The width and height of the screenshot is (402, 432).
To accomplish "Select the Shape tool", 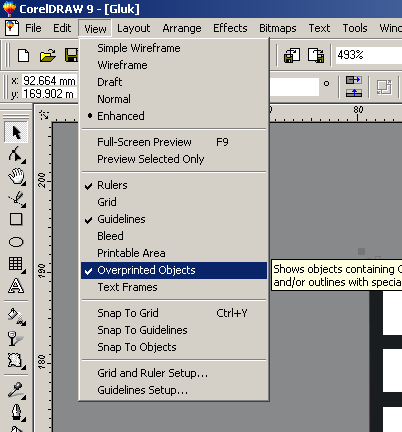I will (16, 154).
